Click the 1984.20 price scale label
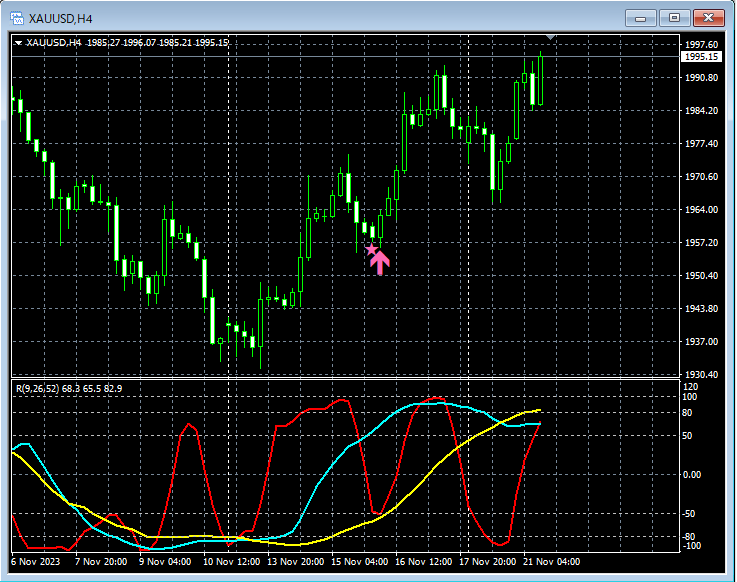737x582 pixels. tap(701, 110)
